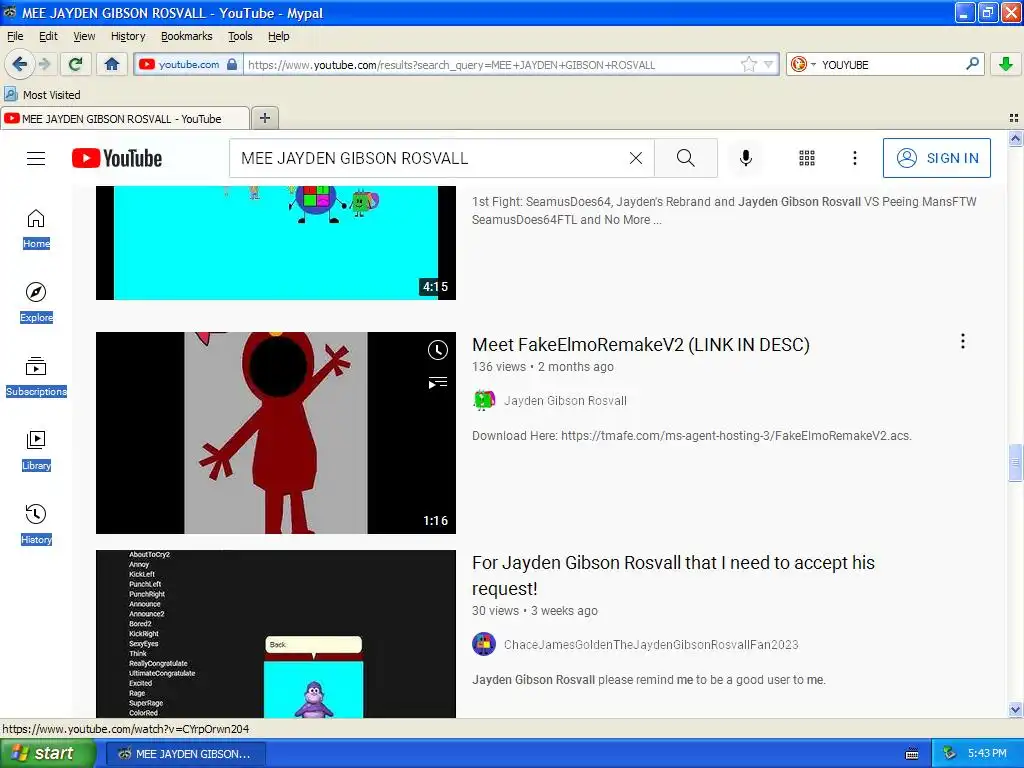Go to YouTube home via logo
Image resolution: width=1024 pixels, height=768 pixels.
tap(117, 158)
